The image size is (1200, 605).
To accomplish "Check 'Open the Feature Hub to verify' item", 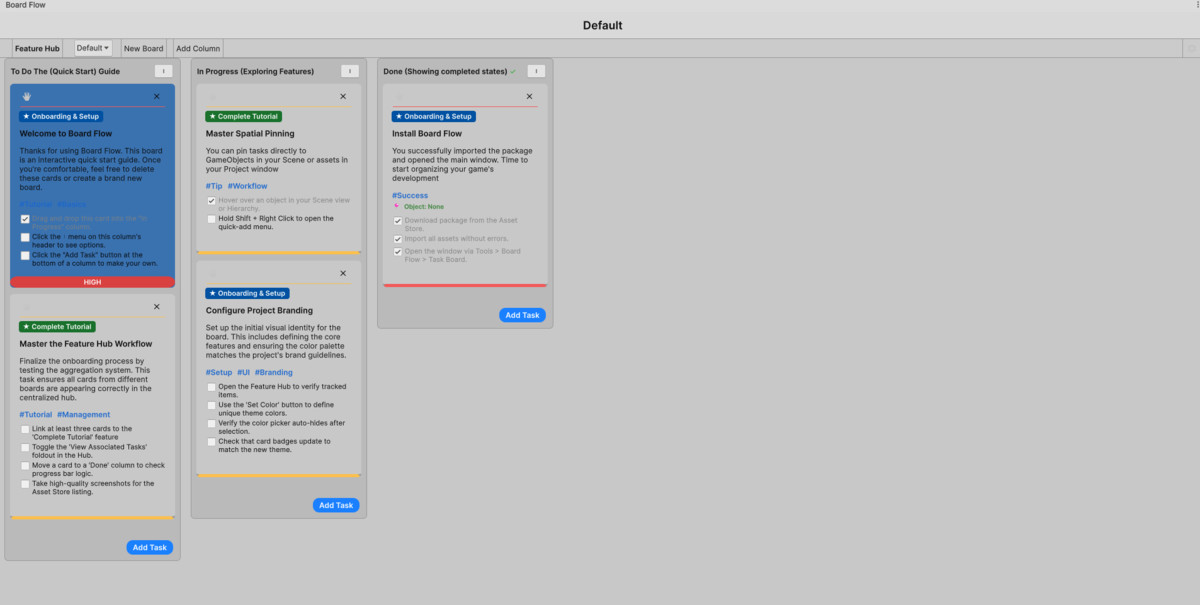I will click(x=212, y=386).
